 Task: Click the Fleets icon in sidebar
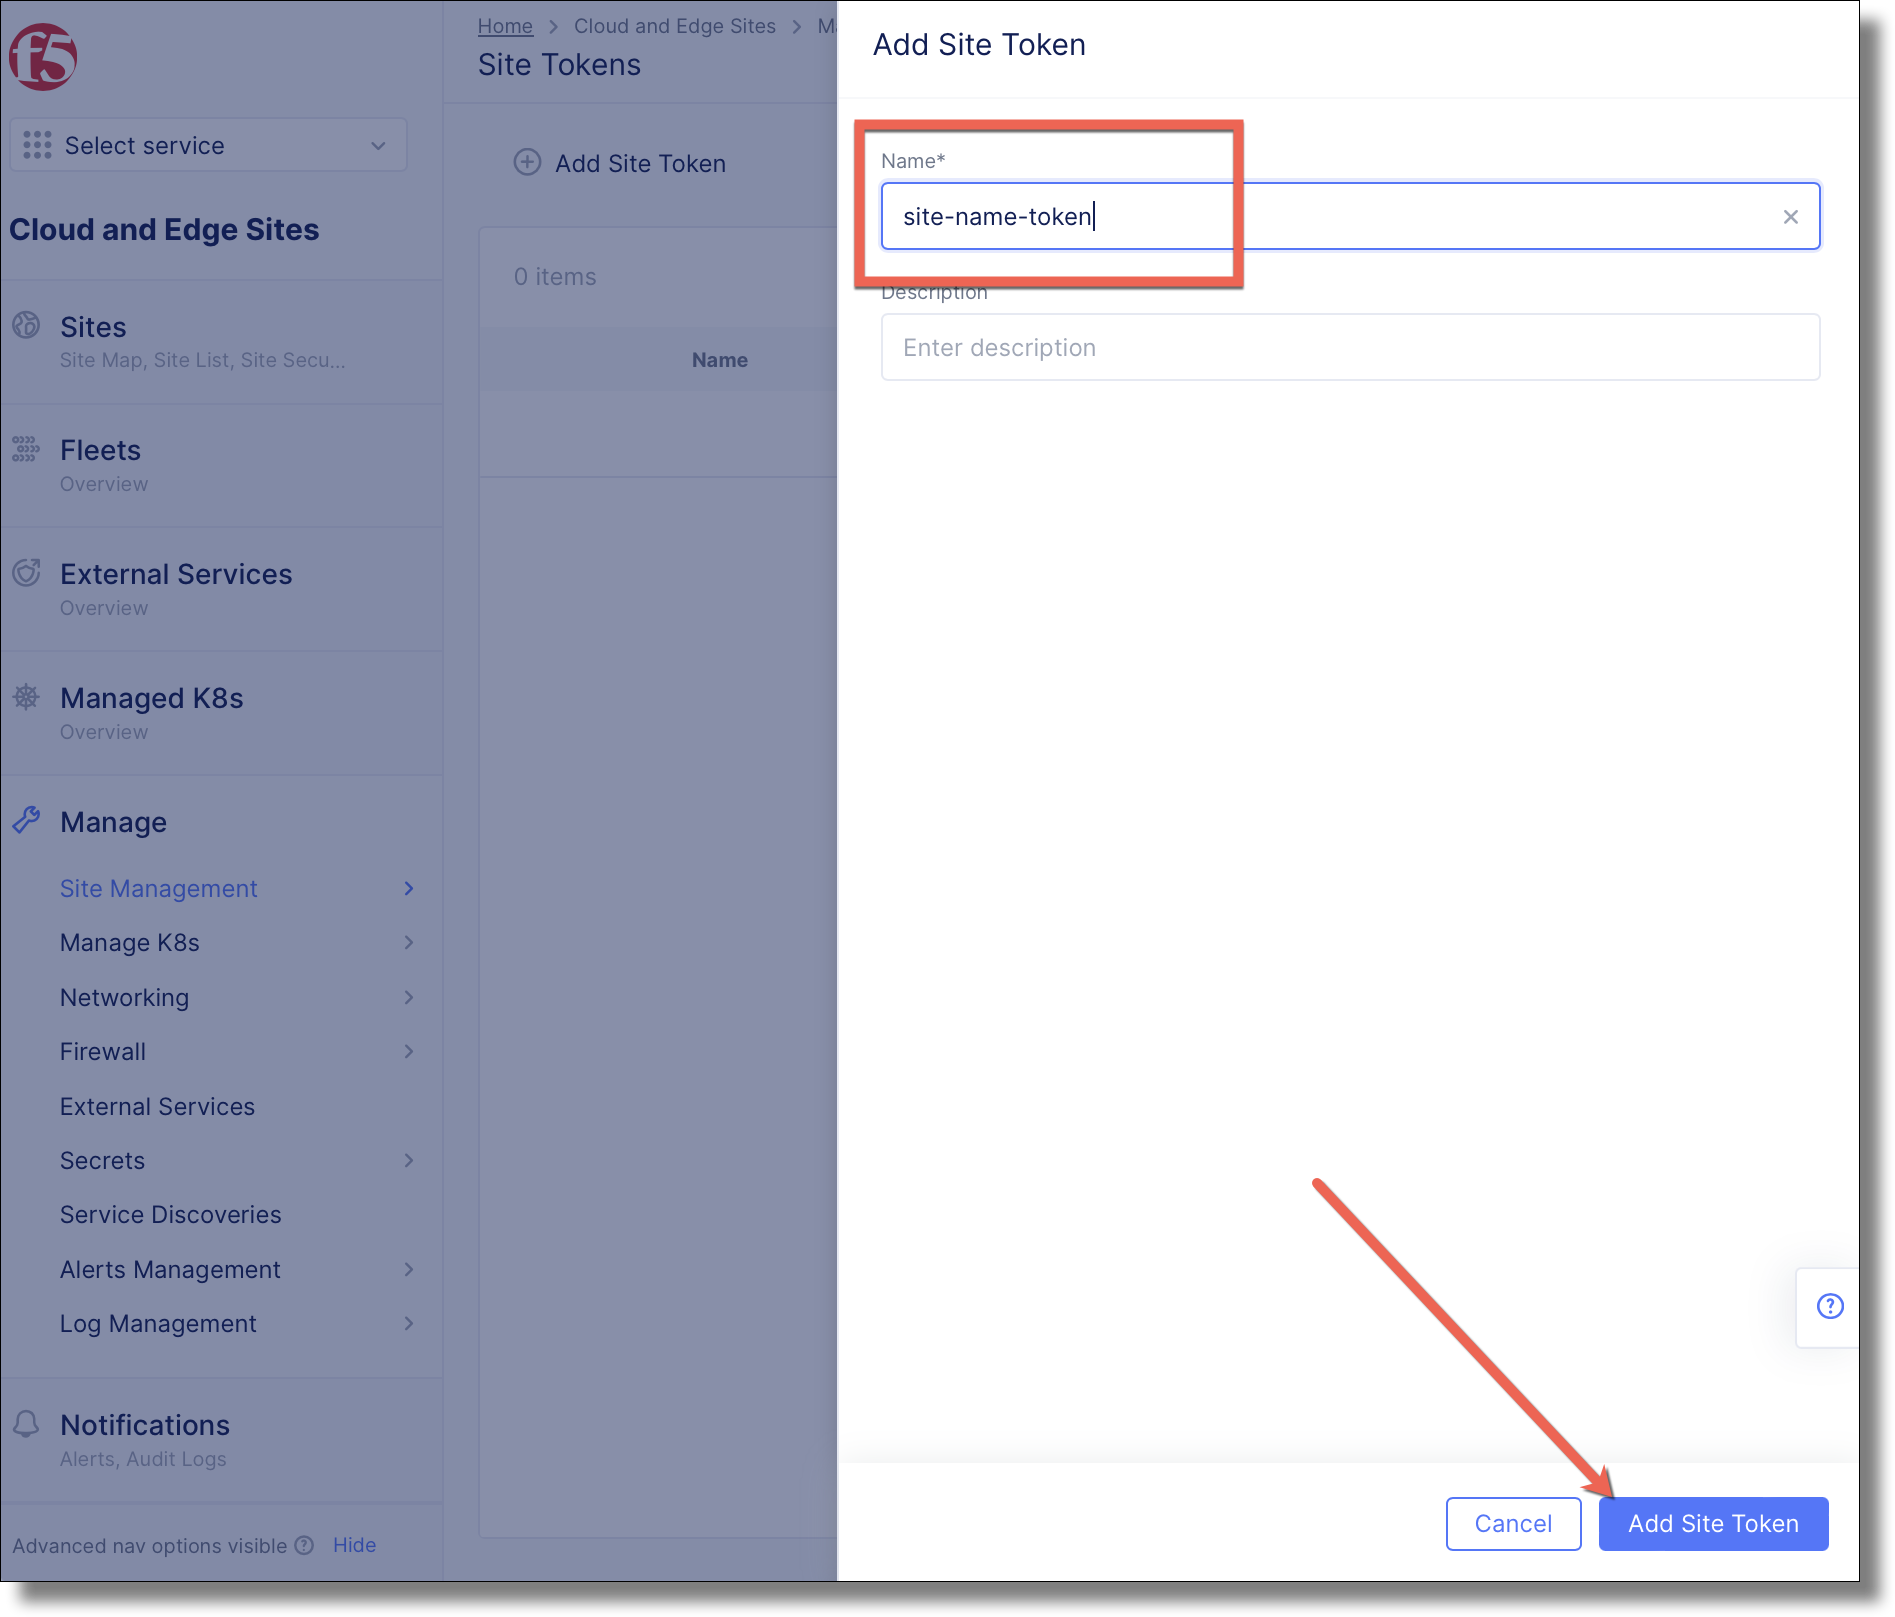(26, 449)
